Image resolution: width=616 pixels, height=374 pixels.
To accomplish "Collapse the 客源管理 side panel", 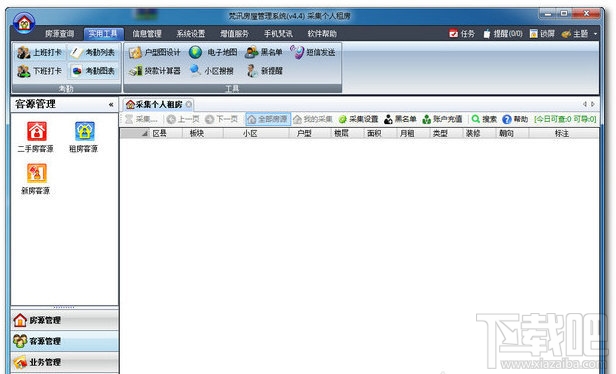I will (111, 104).
